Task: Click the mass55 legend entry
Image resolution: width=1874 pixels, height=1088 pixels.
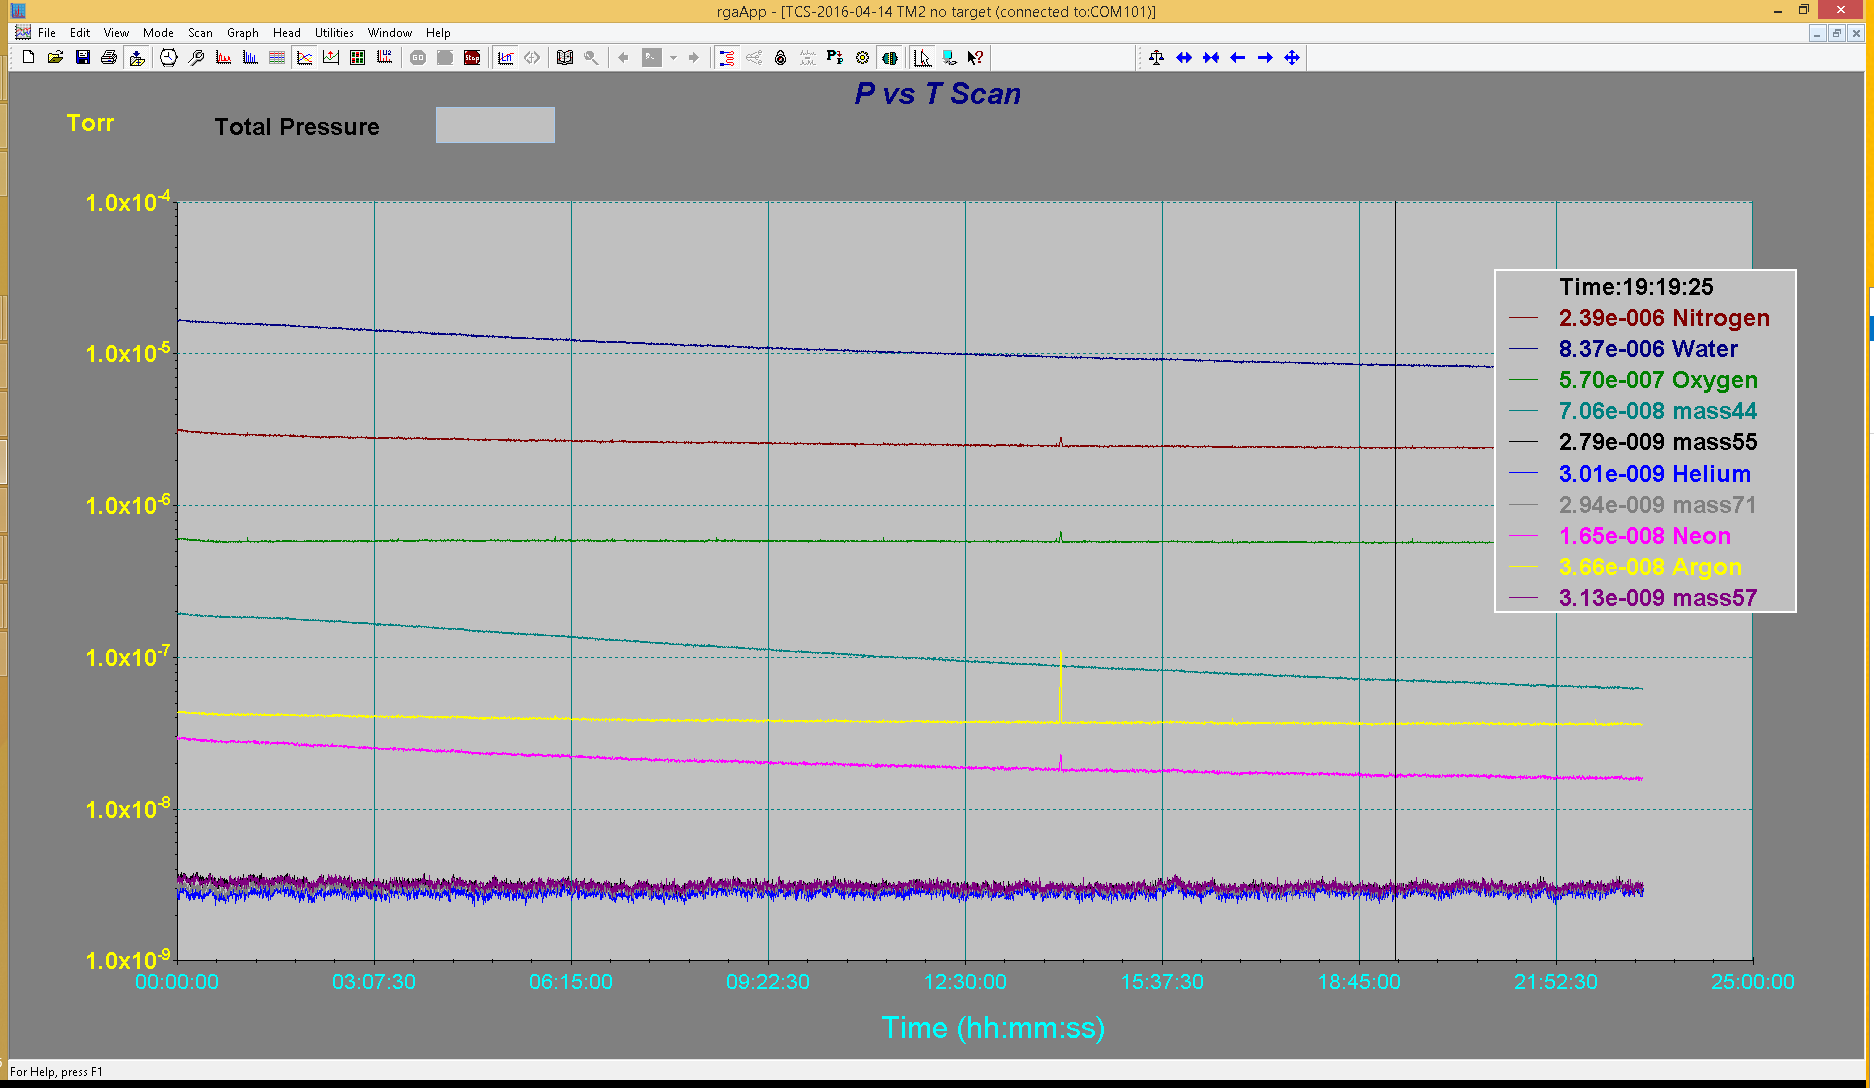Action: (1633, 442)
